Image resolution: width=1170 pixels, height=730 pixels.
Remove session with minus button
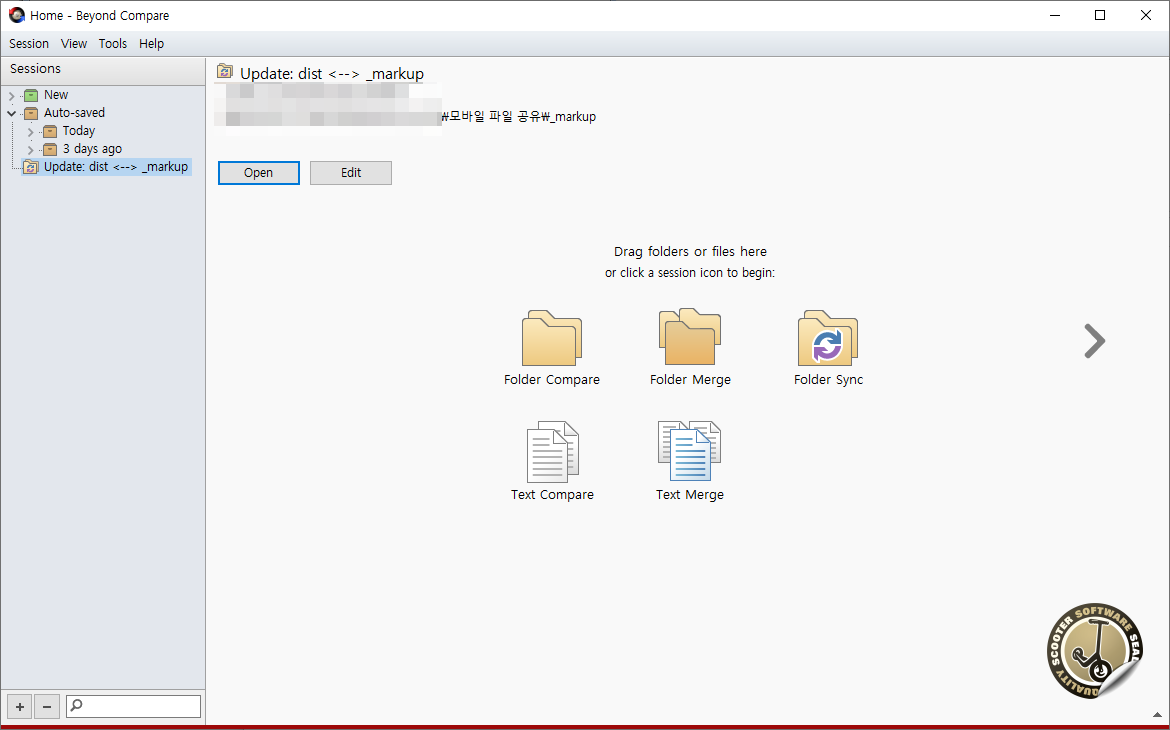tap(47, 706)
